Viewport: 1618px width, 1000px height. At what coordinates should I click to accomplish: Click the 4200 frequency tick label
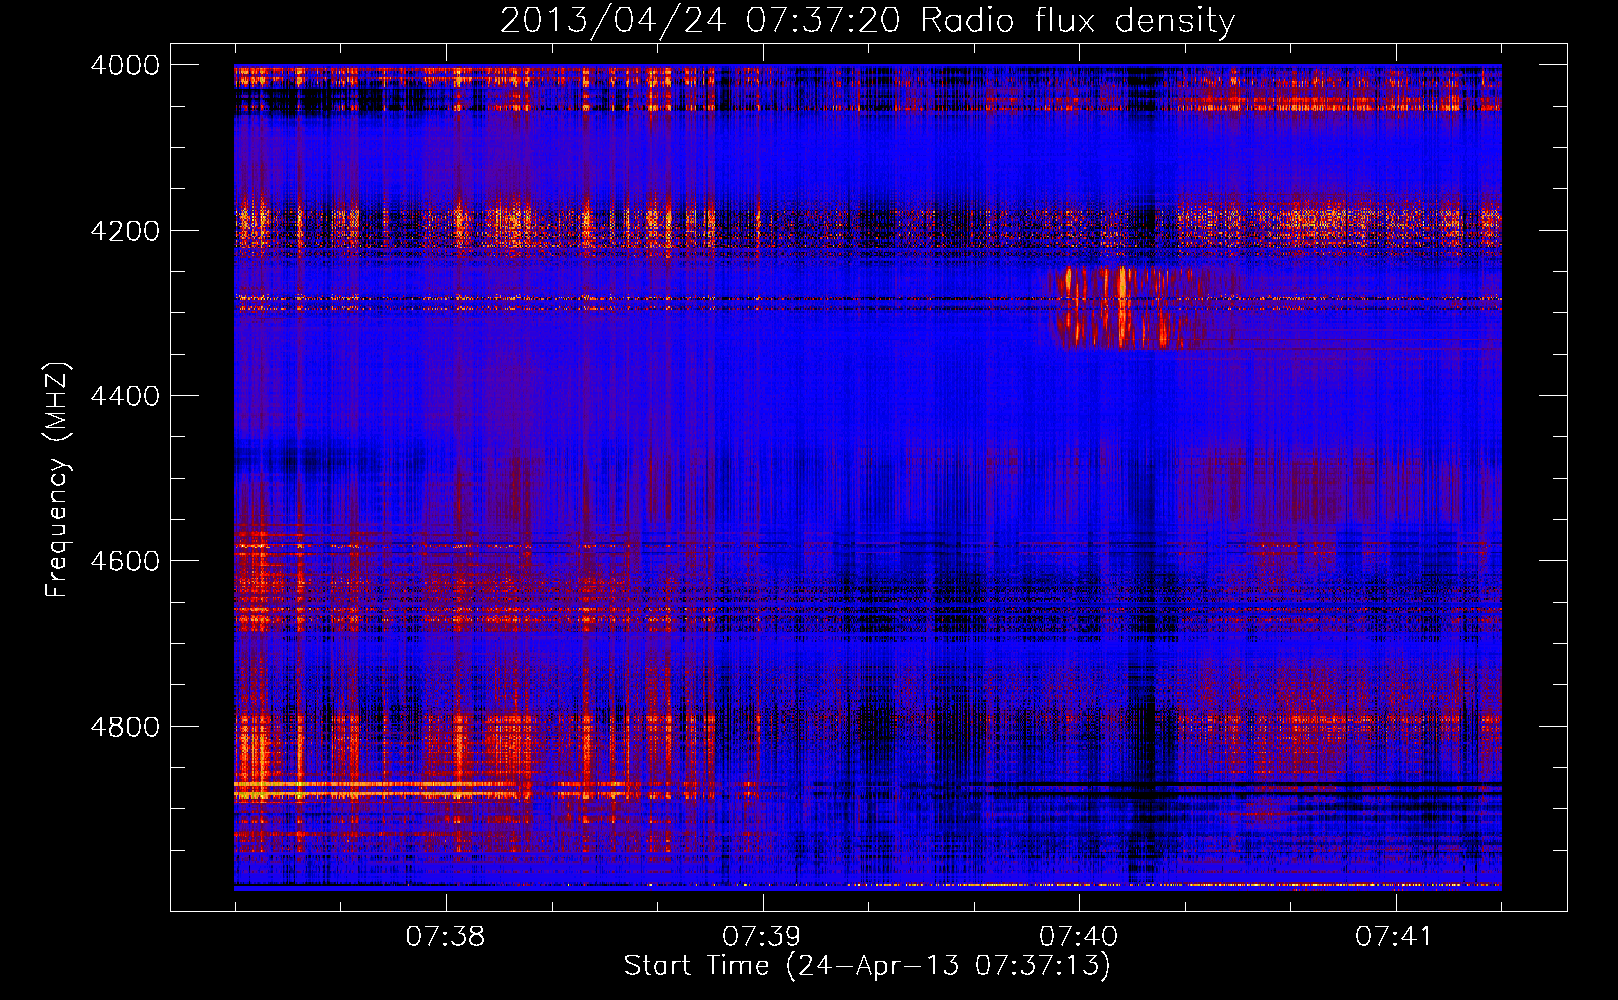pos(125,230)
